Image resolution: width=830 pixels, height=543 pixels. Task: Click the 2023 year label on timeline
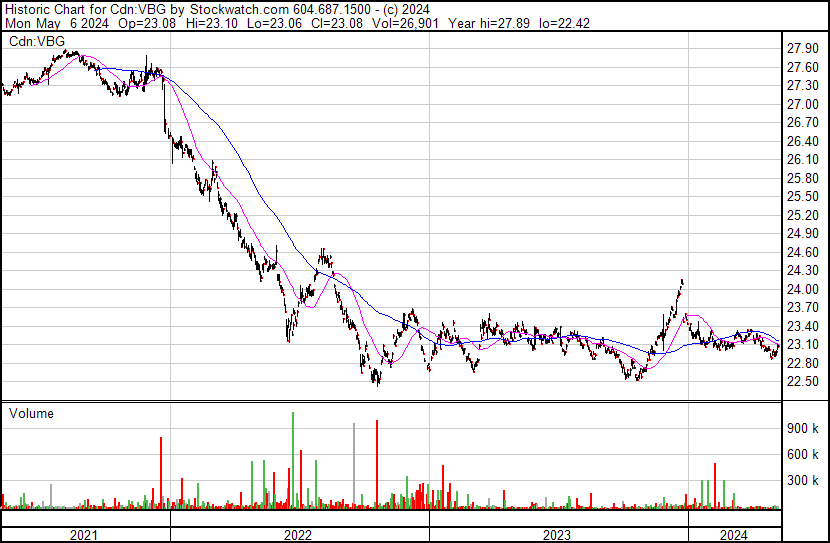(557, 535)
